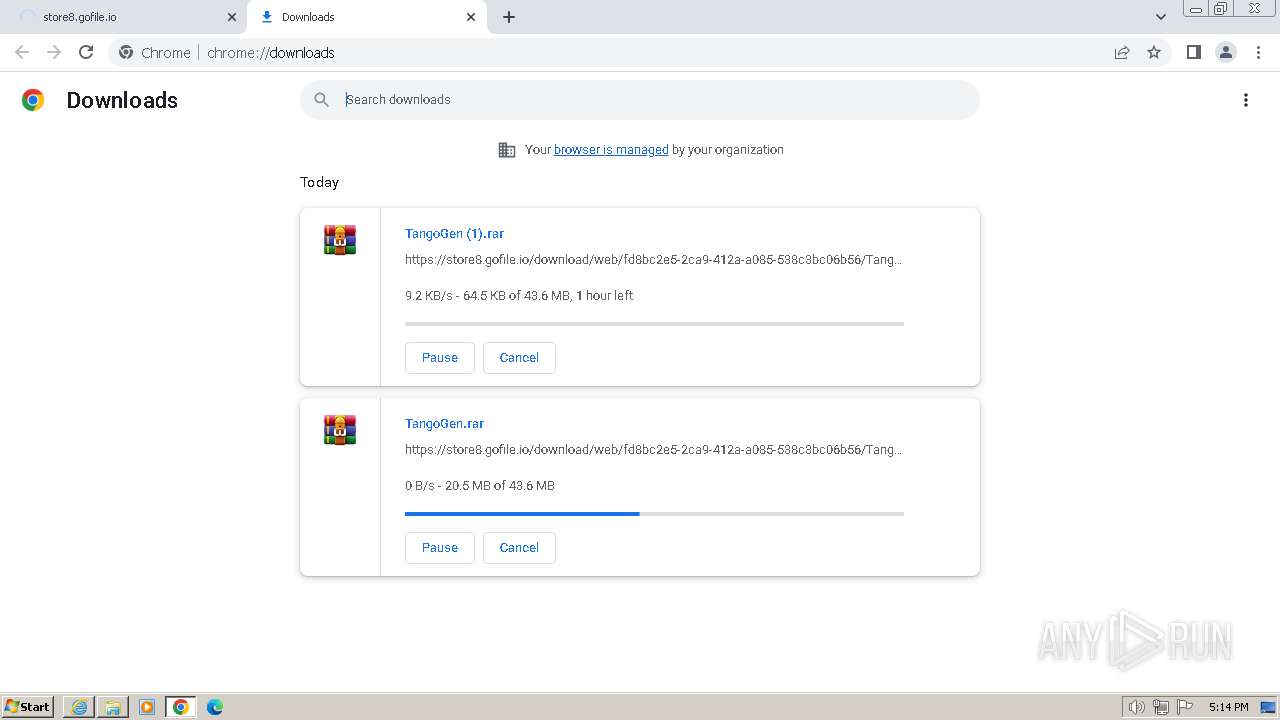Close the store8.gofile.io tab
This screenshot has height=720, width=1280.
[x=232, y=17]
